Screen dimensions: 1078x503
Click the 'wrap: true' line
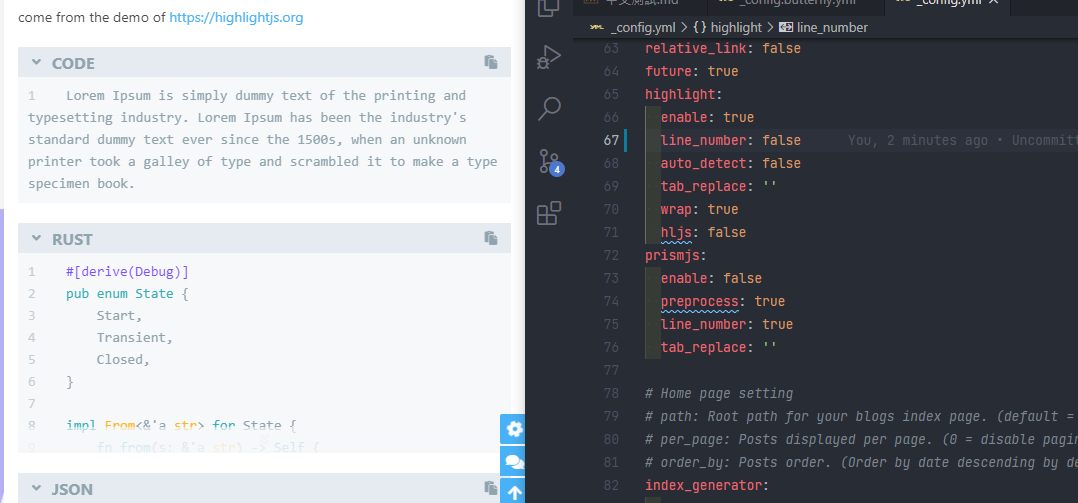coord(699,209)
